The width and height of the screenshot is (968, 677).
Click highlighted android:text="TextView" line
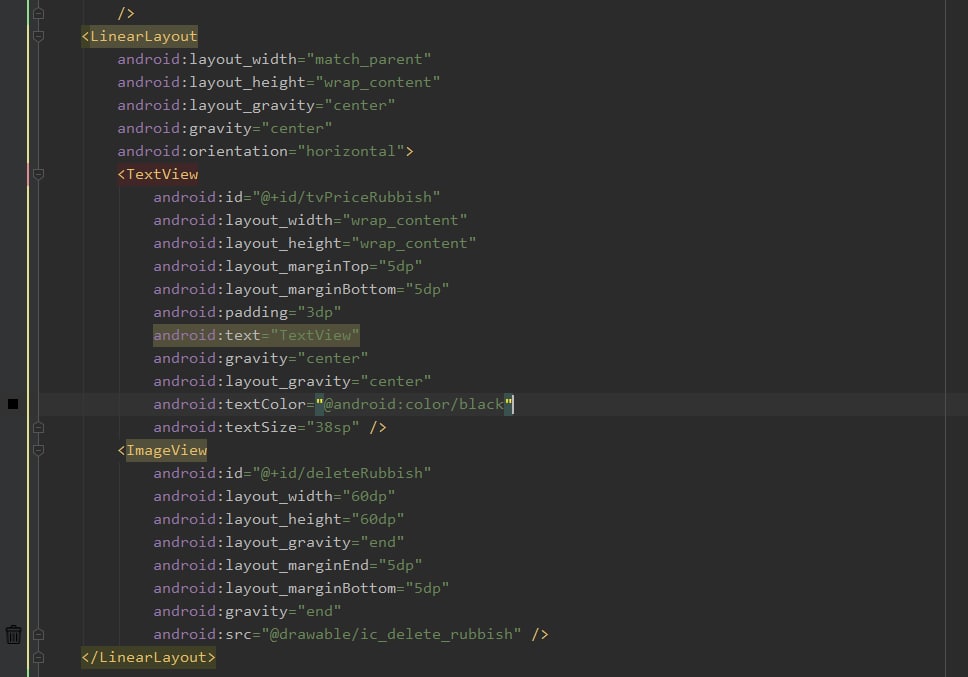click(256, 335)
